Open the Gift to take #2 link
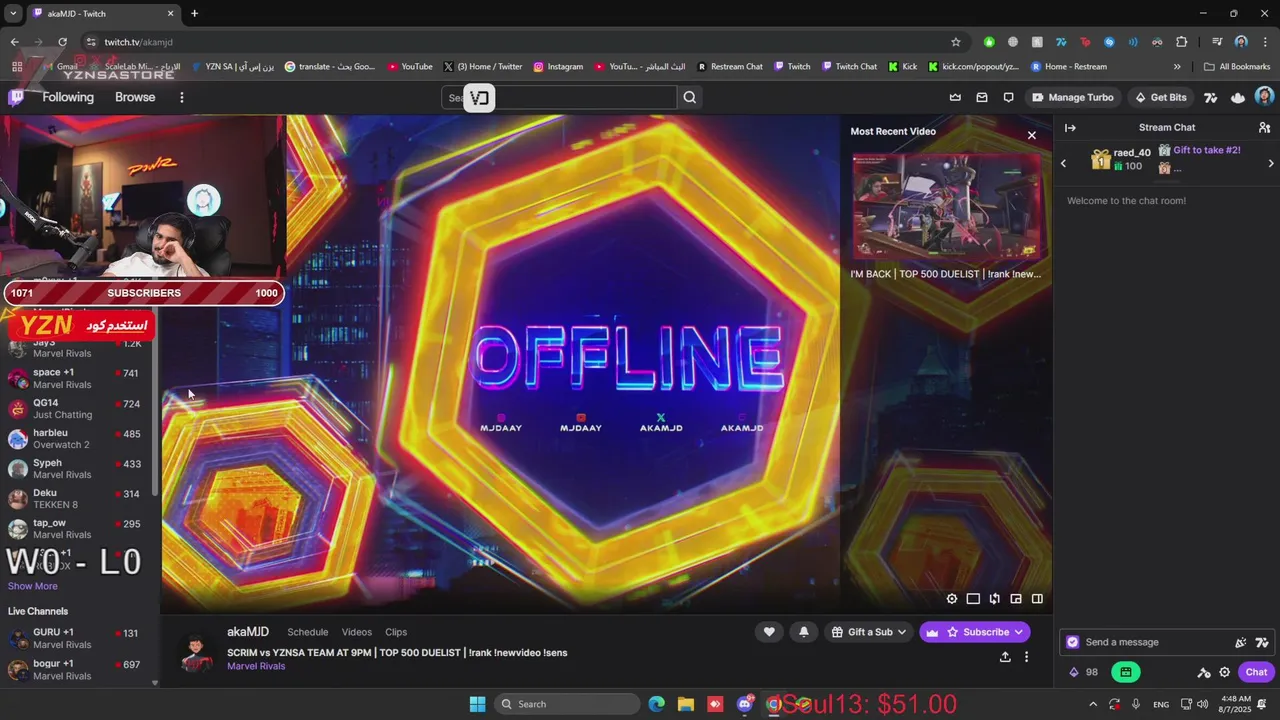The height and width of the screenshot is (720, 1280). click(1207, 150)
